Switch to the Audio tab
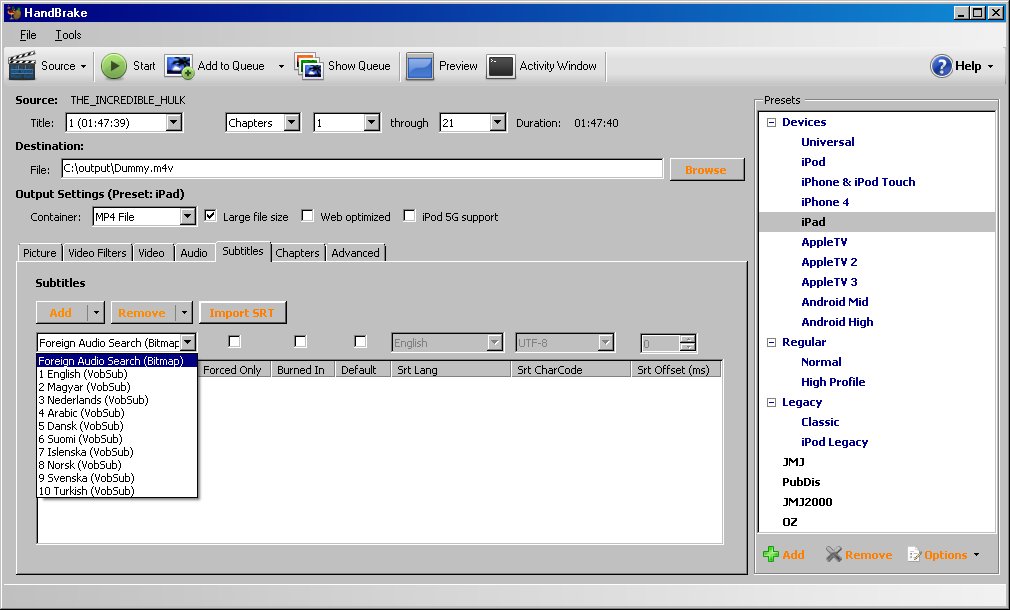This screenshot has height=610, width=1010. (x=194, y=253)
